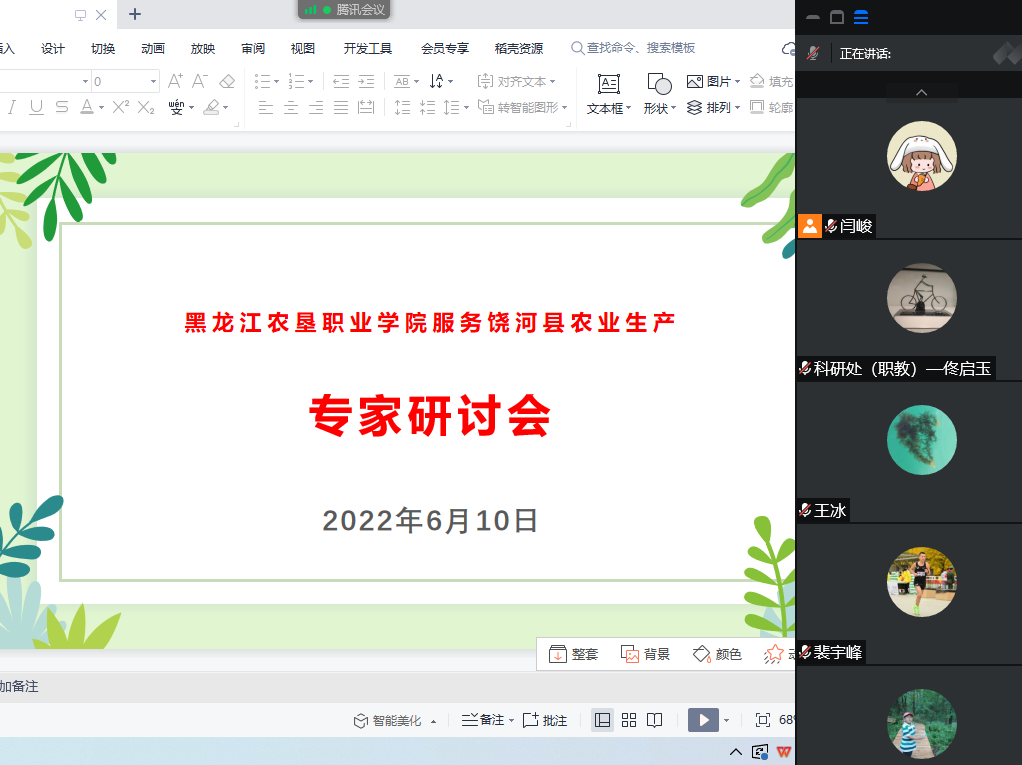The width and height of the screenshot is (1022, 765).
Task: Click the 轮廓 outline button
Action: tap(771, 108)
